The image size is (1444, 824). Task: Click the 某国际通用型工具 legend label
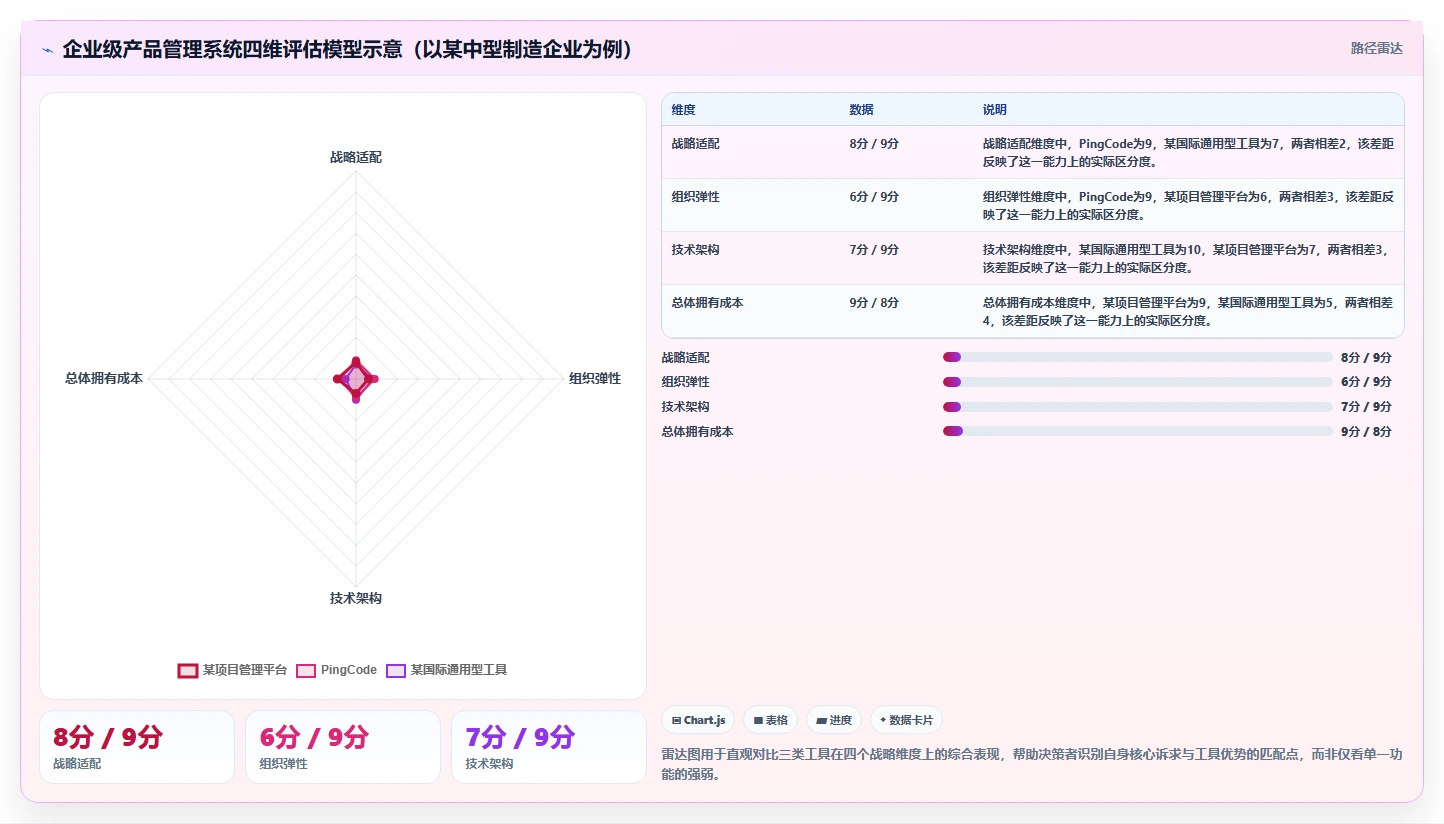tap(459, 670)
